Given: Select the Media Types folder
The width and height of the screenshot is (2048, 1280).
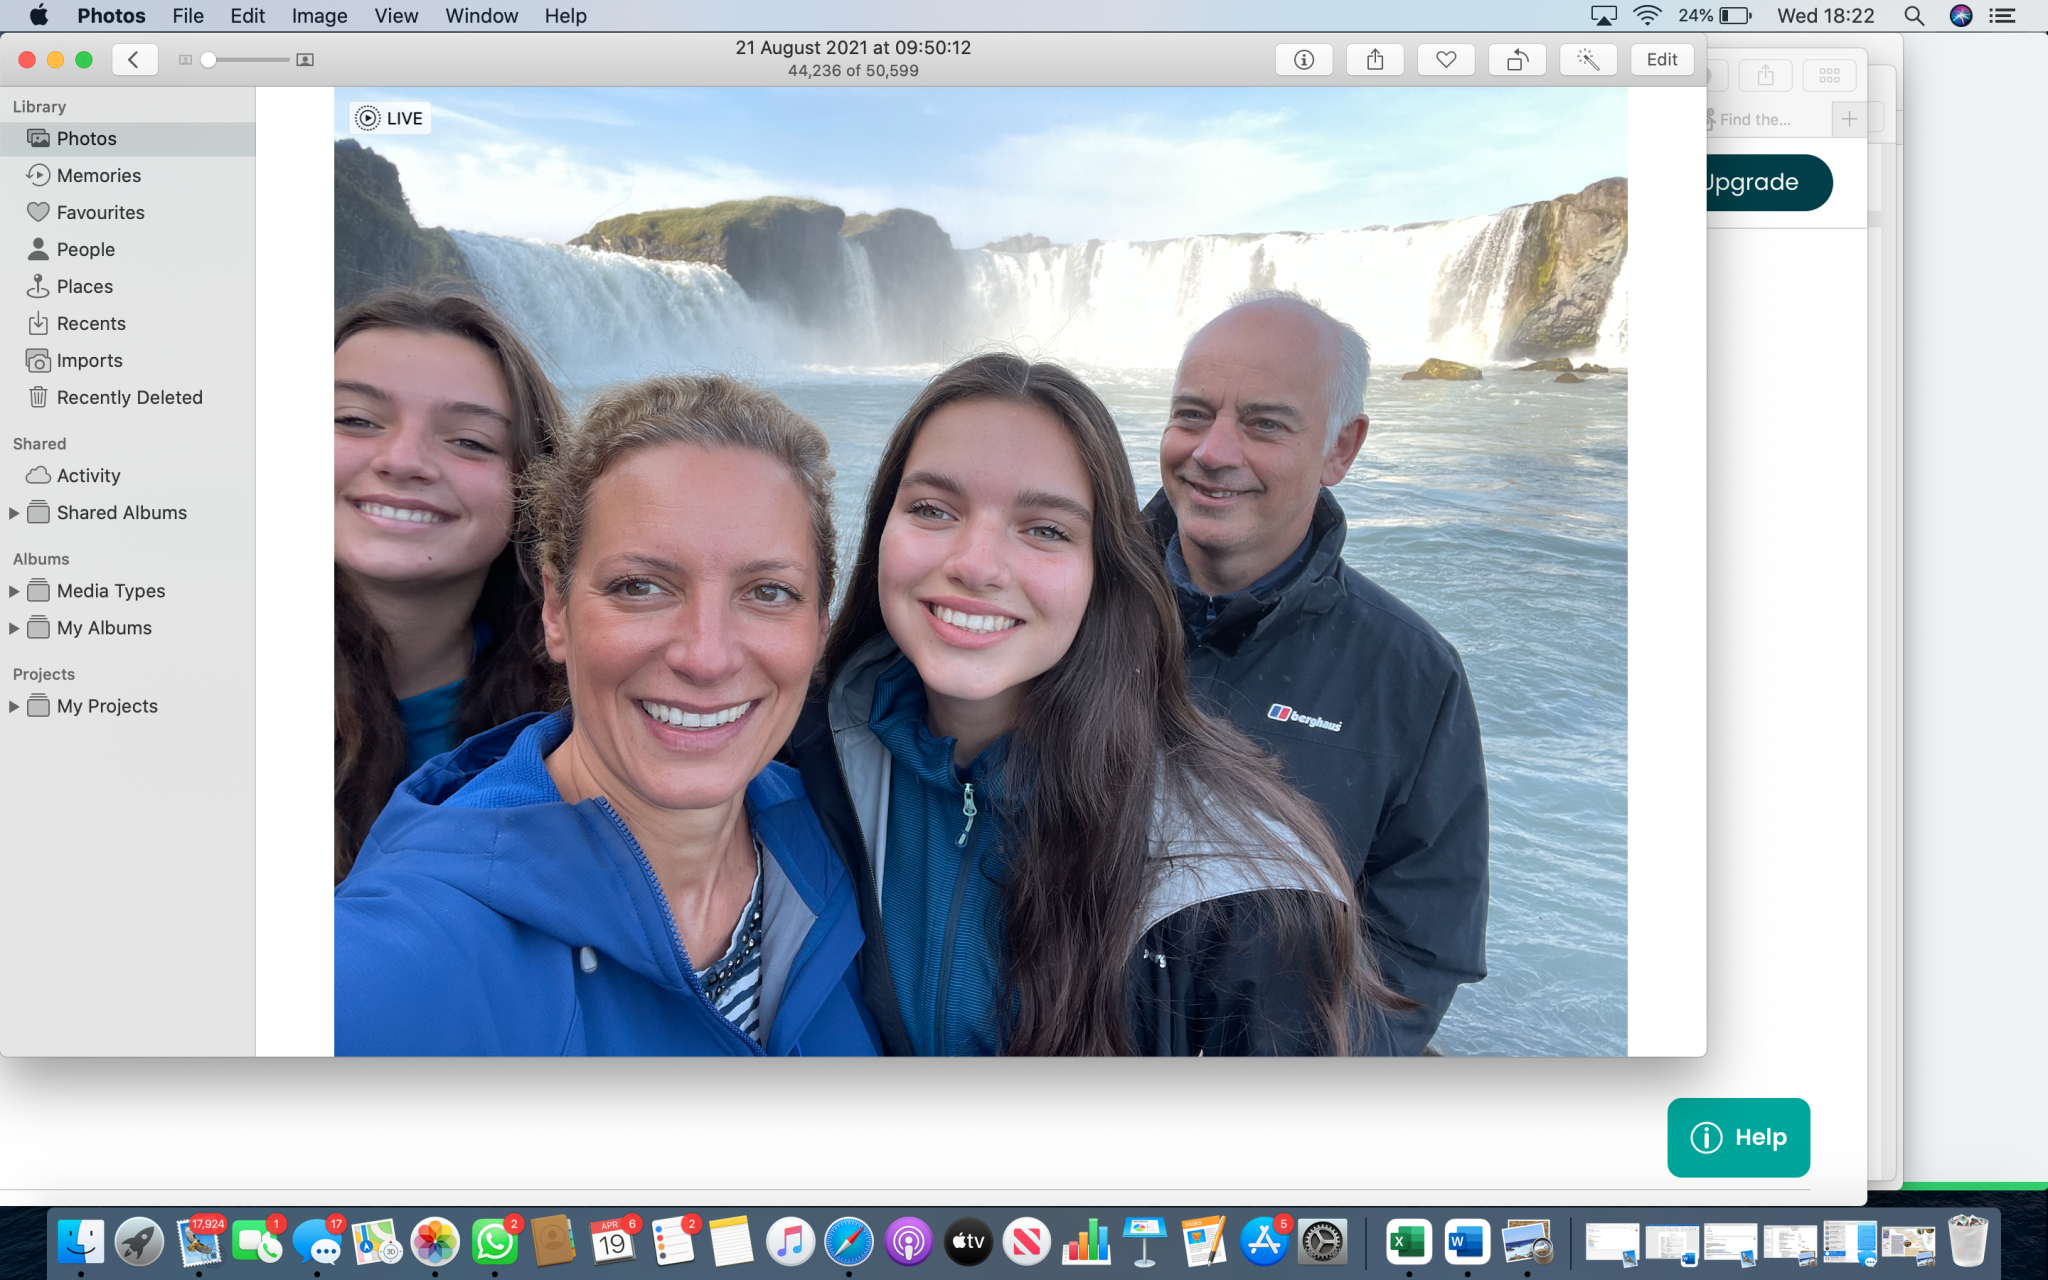Looking at the screenshot, I should 110,591.
